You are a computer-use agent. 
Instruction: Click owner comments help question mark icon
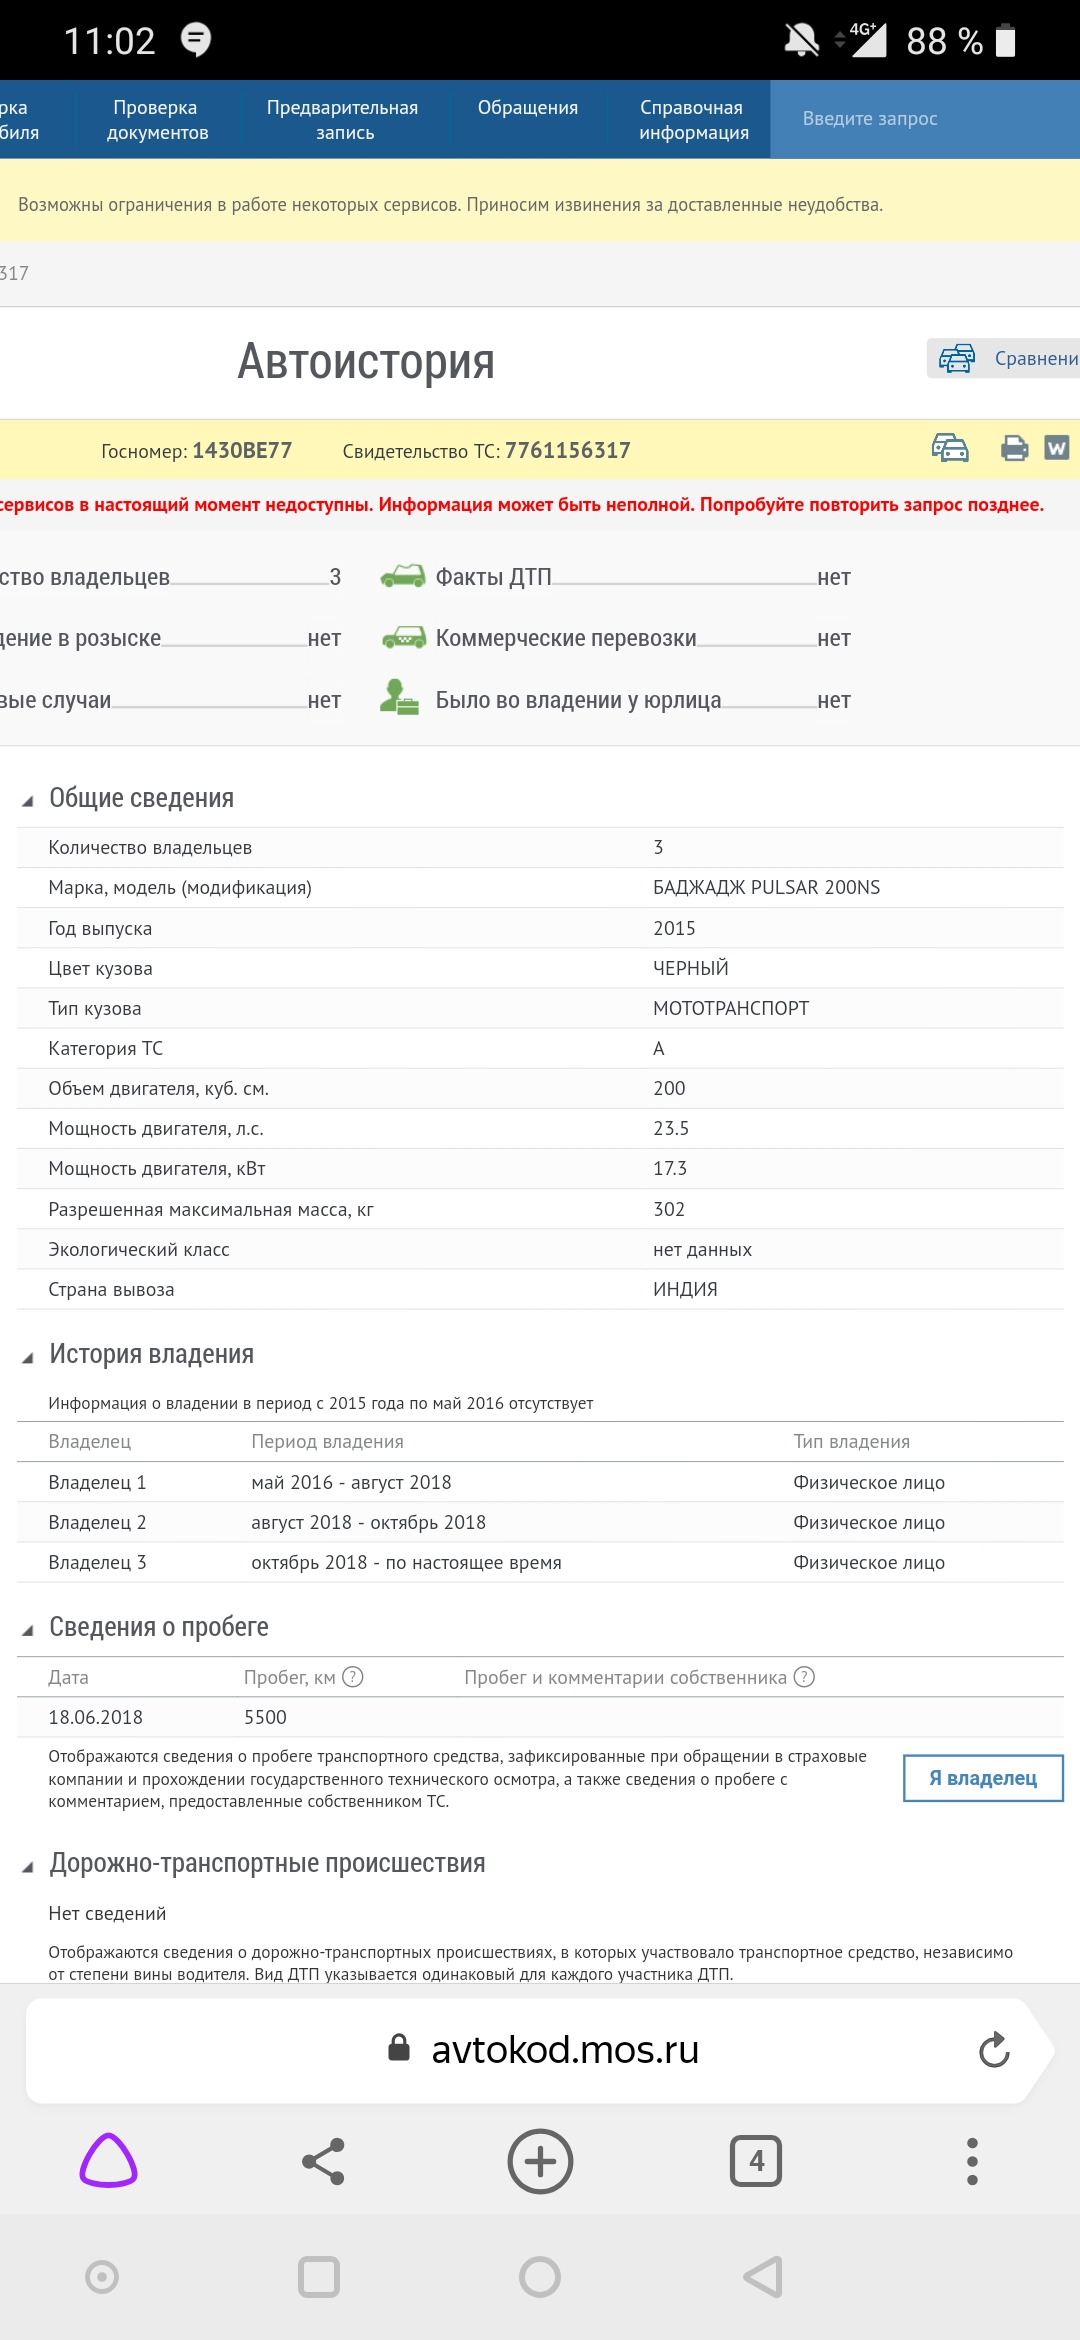click(805, 1677)
